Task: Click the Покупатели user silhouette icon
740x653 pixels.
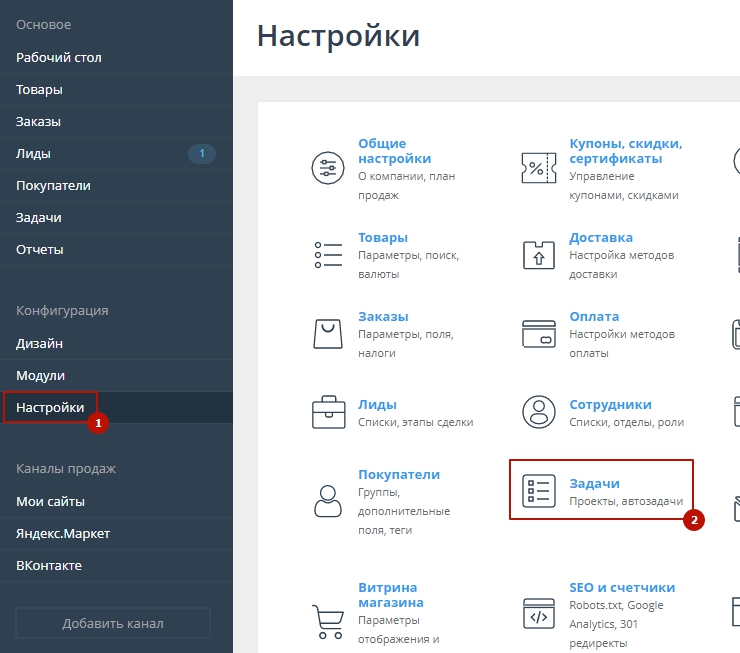Action: click(327, 498)
